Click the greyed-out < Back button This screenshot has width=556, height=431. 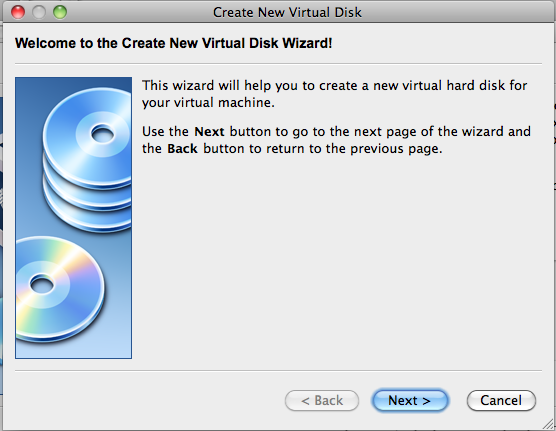click(322, 400)
